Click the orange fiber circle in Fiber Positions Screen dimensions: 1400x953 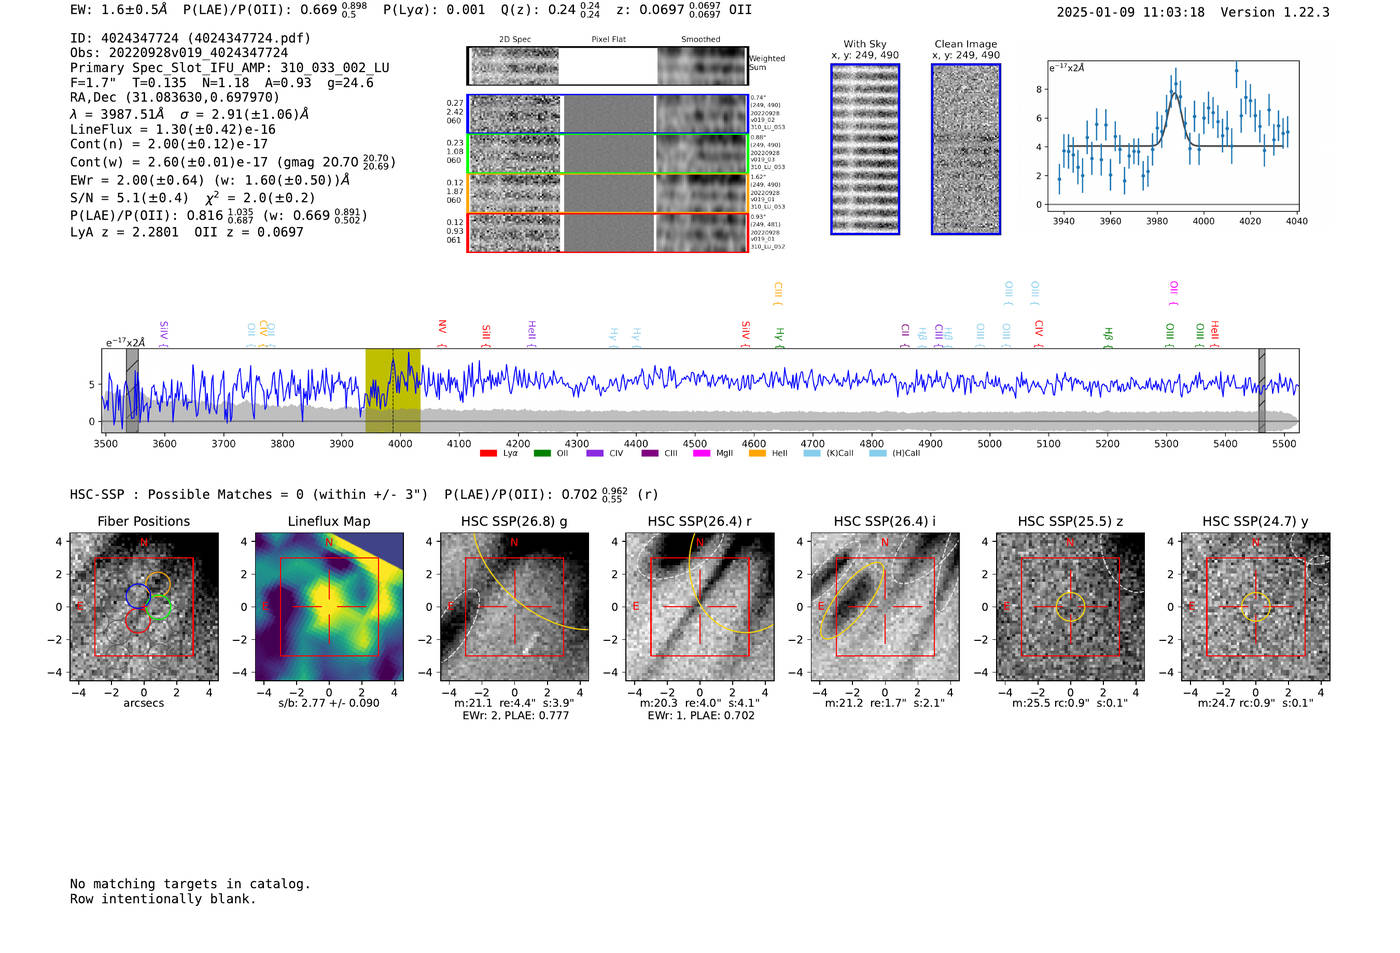pyautogui.click(x=157, y=584)
